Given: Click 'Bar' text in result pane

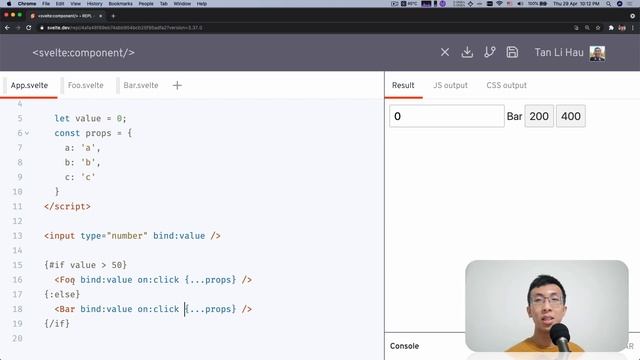Looking at the screenshot, I should [x=514, y=116].
